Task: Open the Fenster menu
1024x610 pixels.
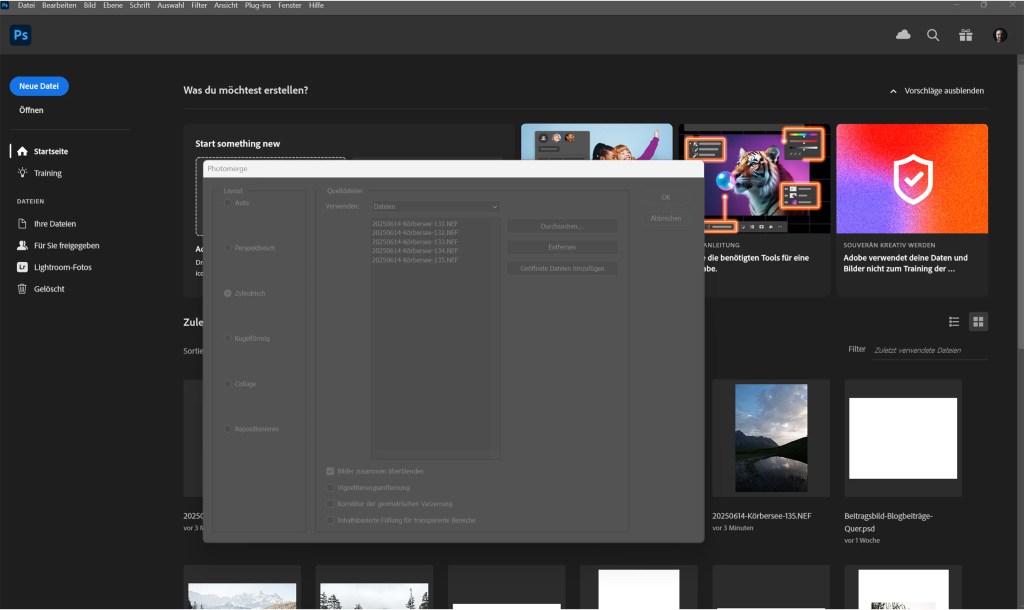Action: point(290,5)
